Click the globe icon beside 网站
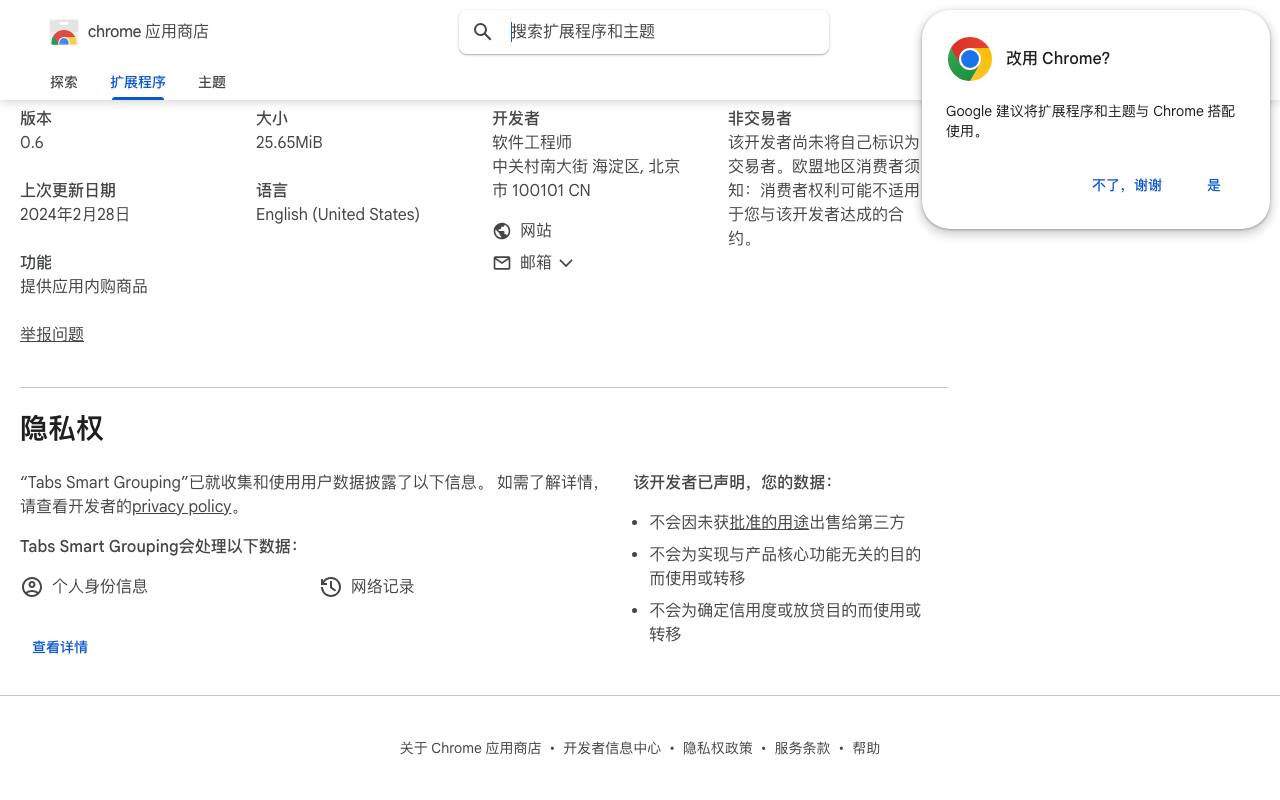 502,231
